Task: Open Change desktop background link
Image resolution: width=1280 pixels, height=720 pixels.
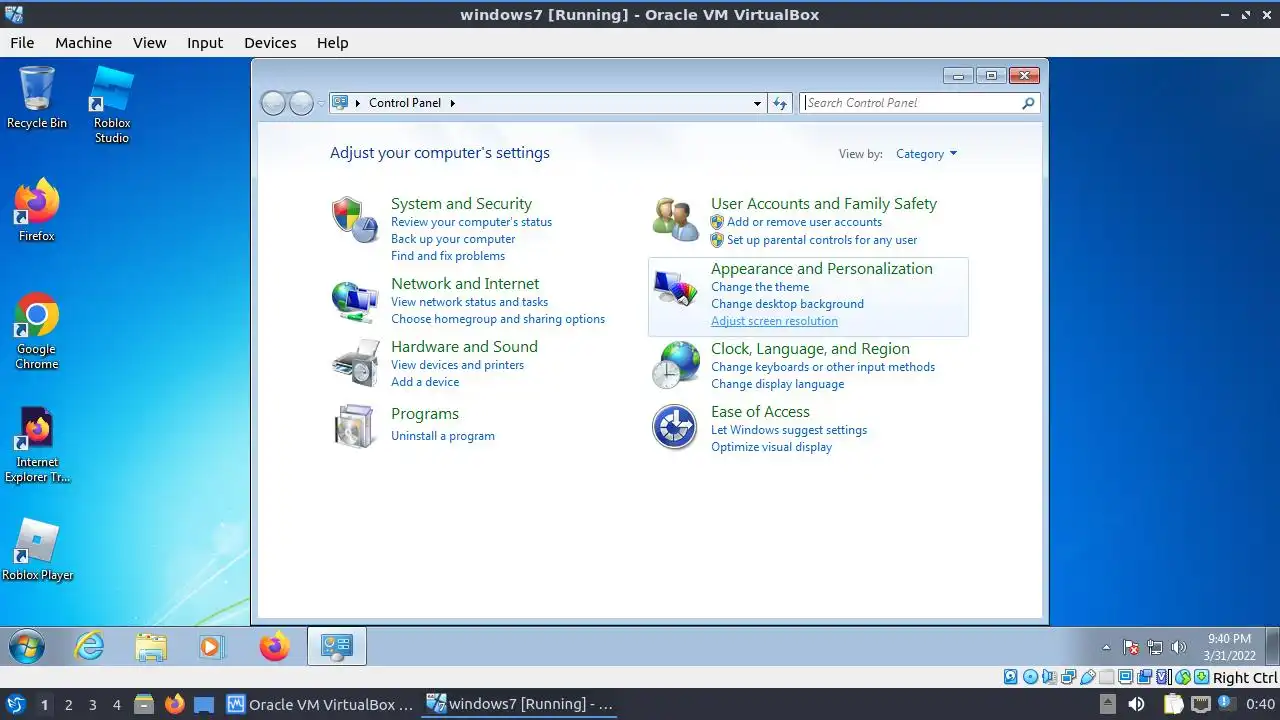Action: click(787, 304)
